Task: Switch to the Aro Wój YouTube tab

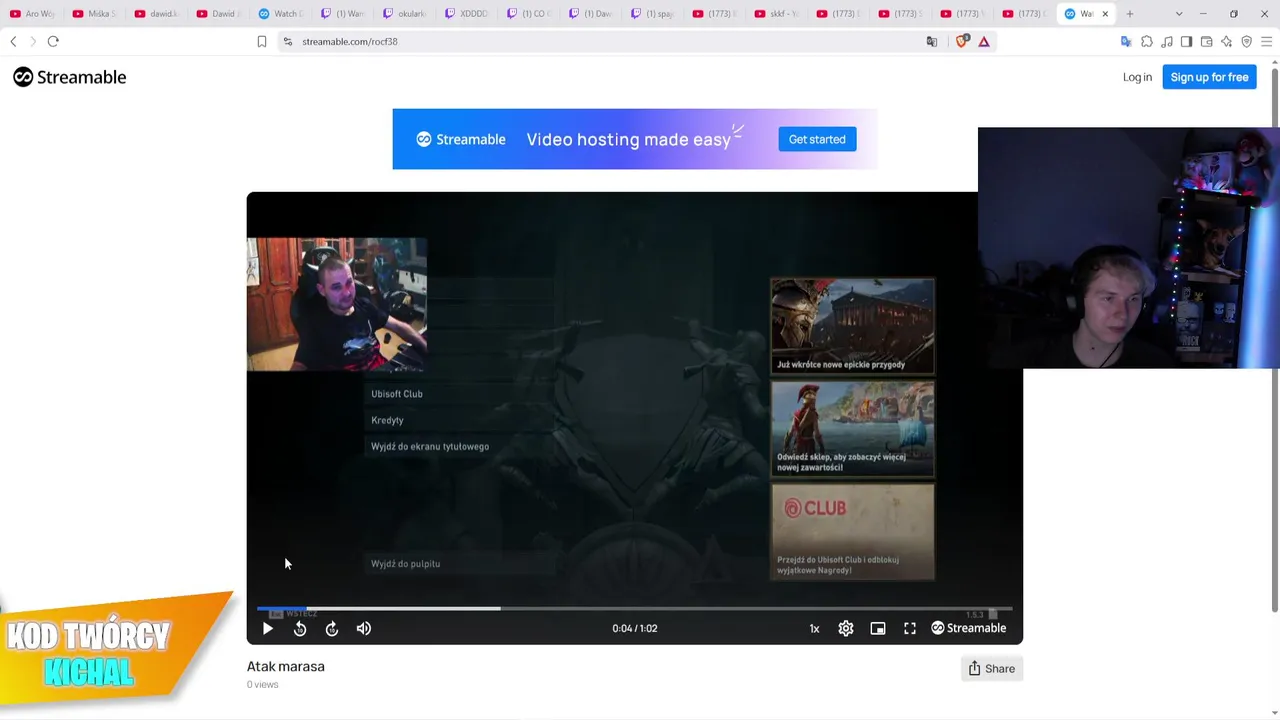Action: 32,14
